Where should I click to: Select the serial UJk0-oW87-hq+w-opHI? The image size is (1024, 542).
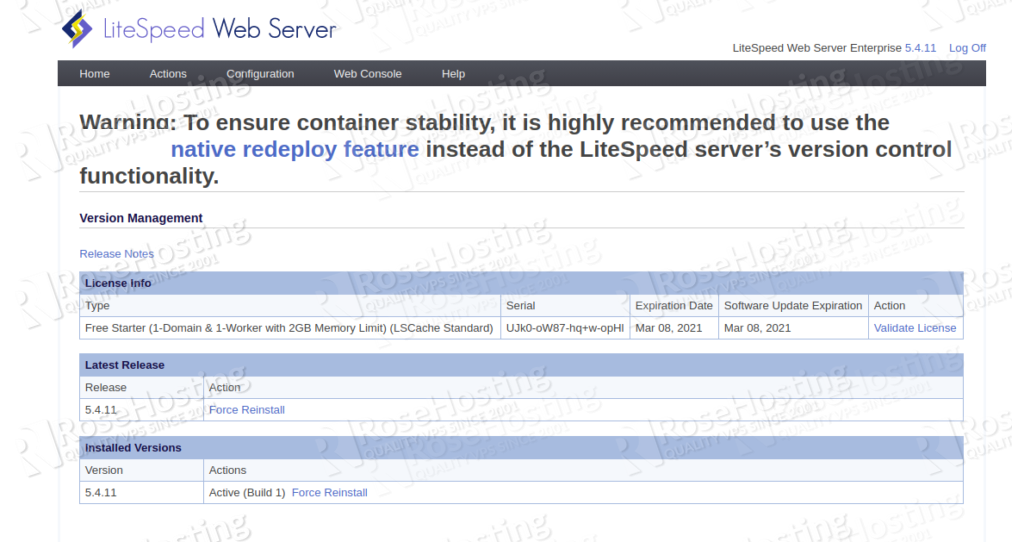565,328
